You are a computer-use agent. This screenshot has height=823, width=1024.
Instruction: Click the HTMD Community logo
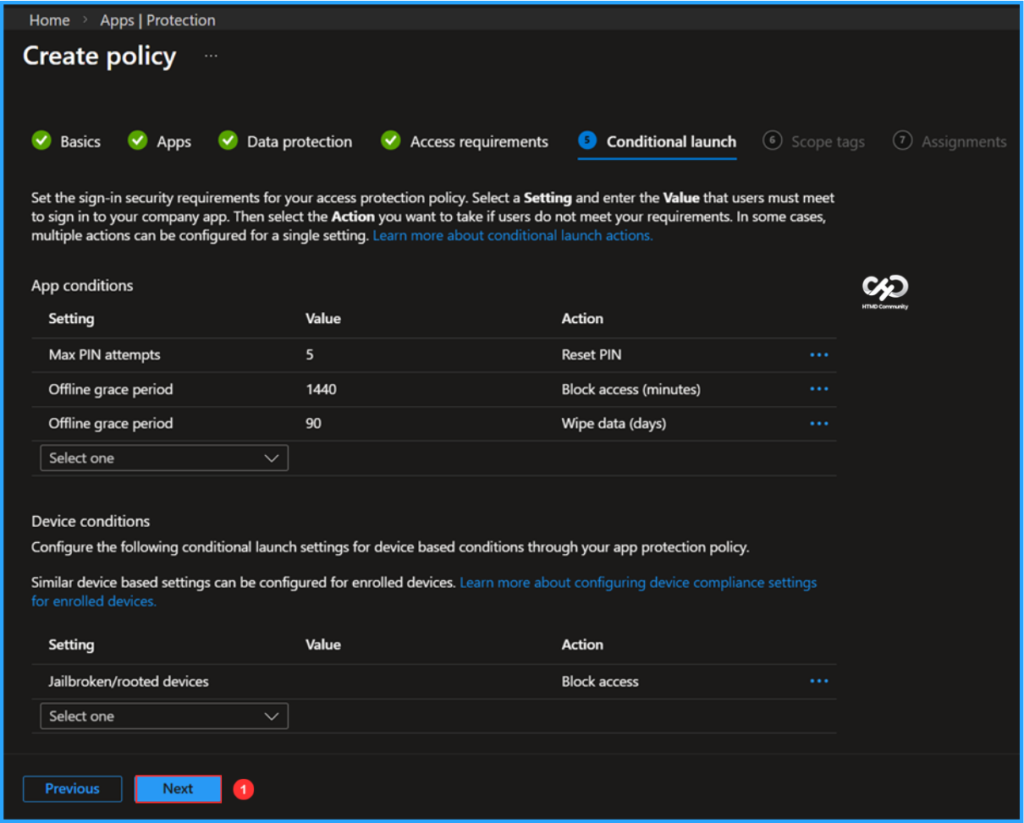tap(883, 290)
